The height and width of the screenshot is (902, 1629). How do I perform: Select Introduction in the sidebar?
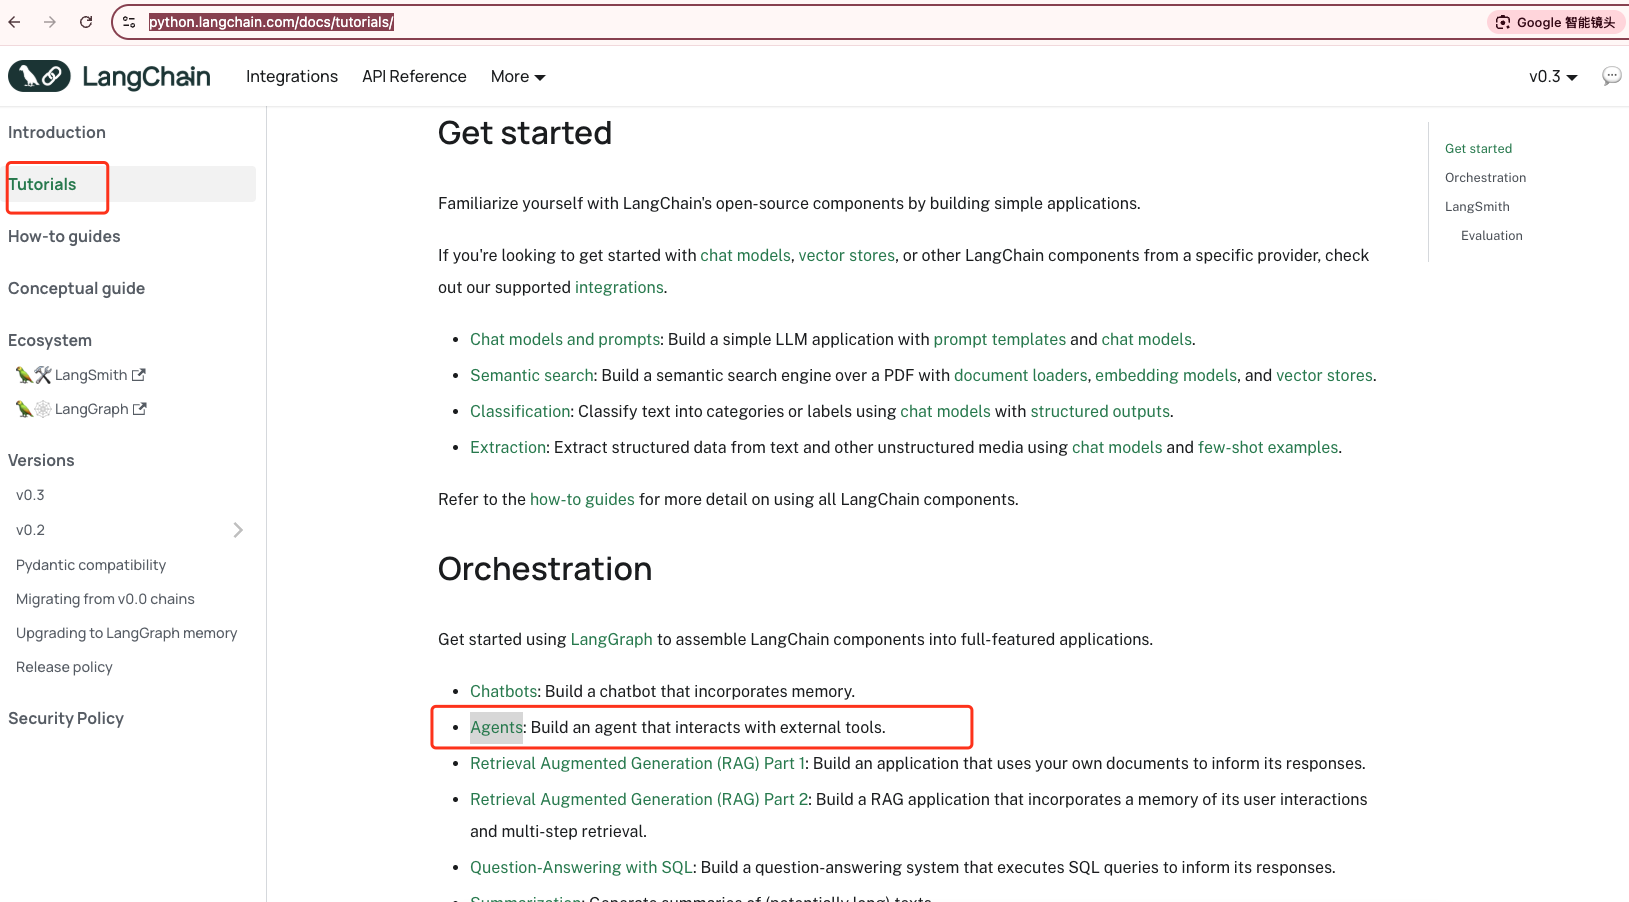(x=57, y=132)
